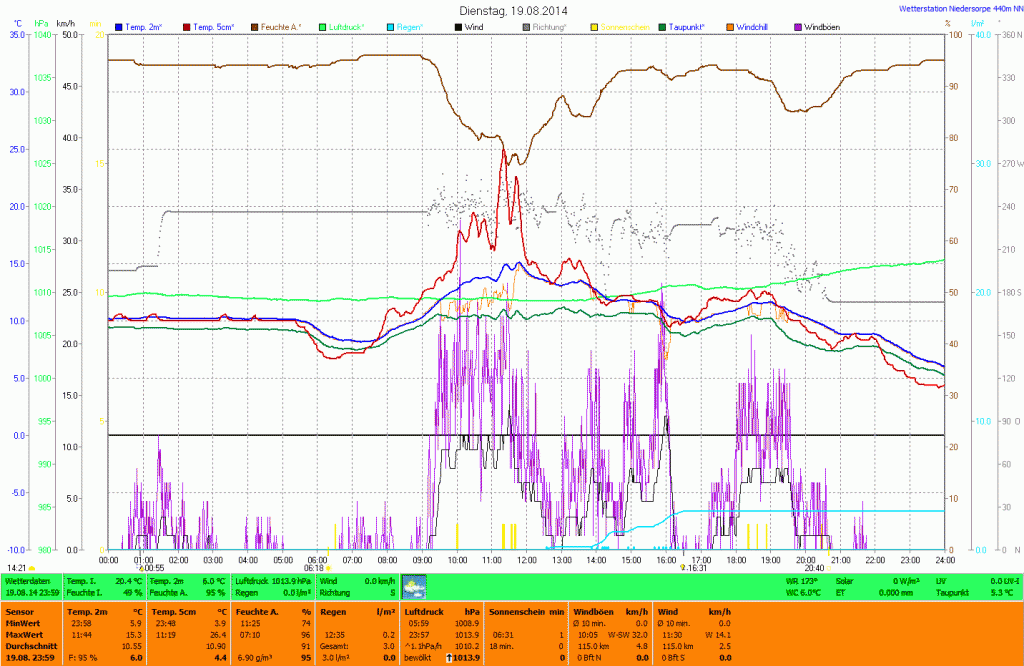The width and height of the screenshot is (1024, 666).
Task: Click the green Luftdruck legend swatch
Action: click(x=322, y=25)
